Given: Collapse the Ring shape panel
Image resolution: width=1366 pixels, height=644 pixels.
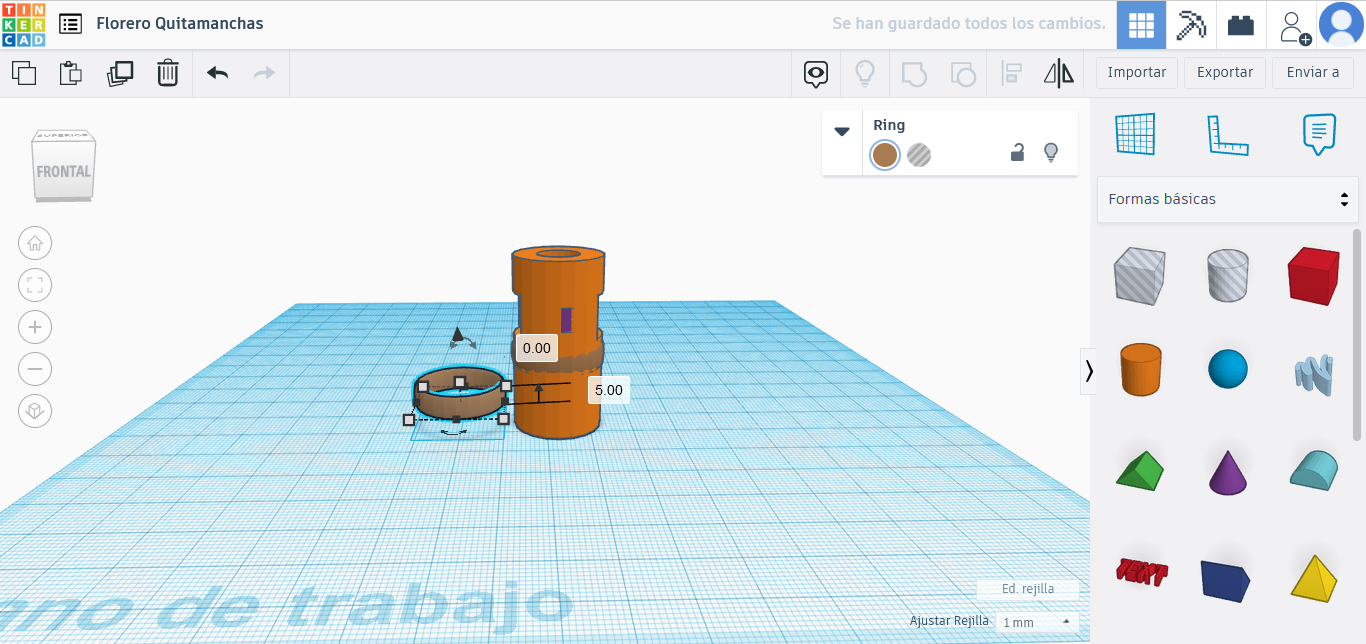Looking at the screenshot, I should (842, 131).
